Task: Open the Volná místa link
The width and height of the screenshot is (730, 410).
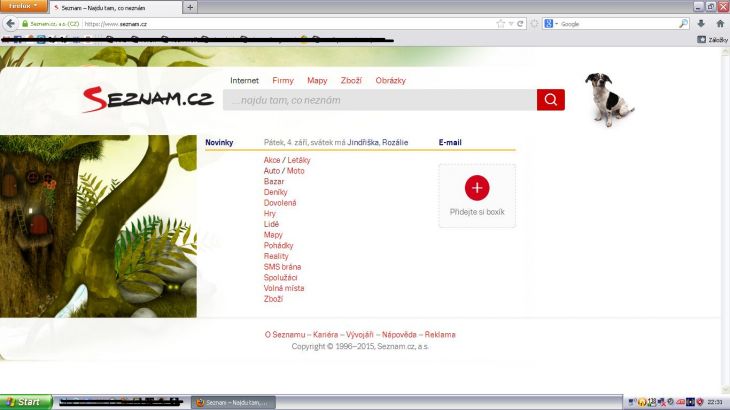Action: click(x=284, y=289)
